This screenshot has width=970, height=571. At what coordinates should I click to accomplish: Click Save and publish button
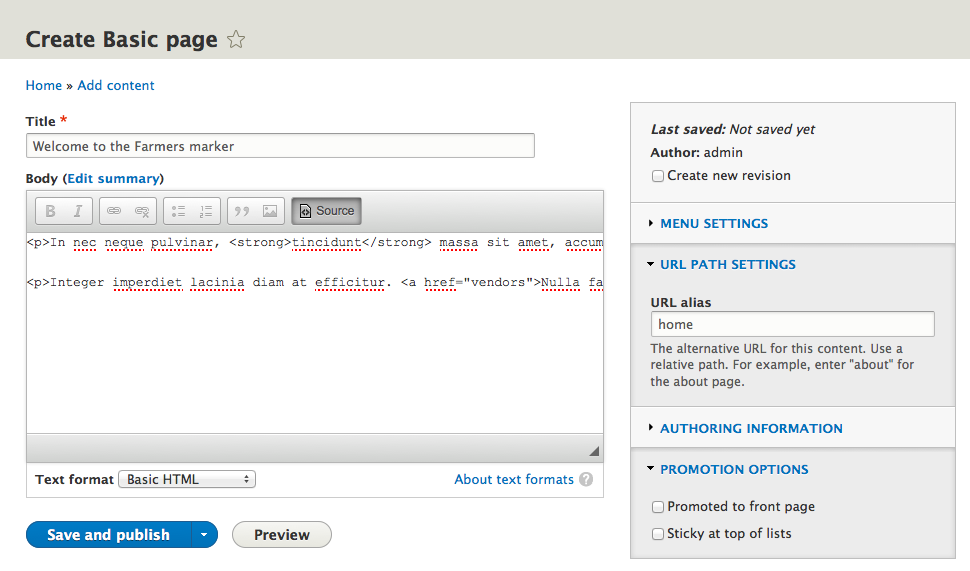point(109,535)
